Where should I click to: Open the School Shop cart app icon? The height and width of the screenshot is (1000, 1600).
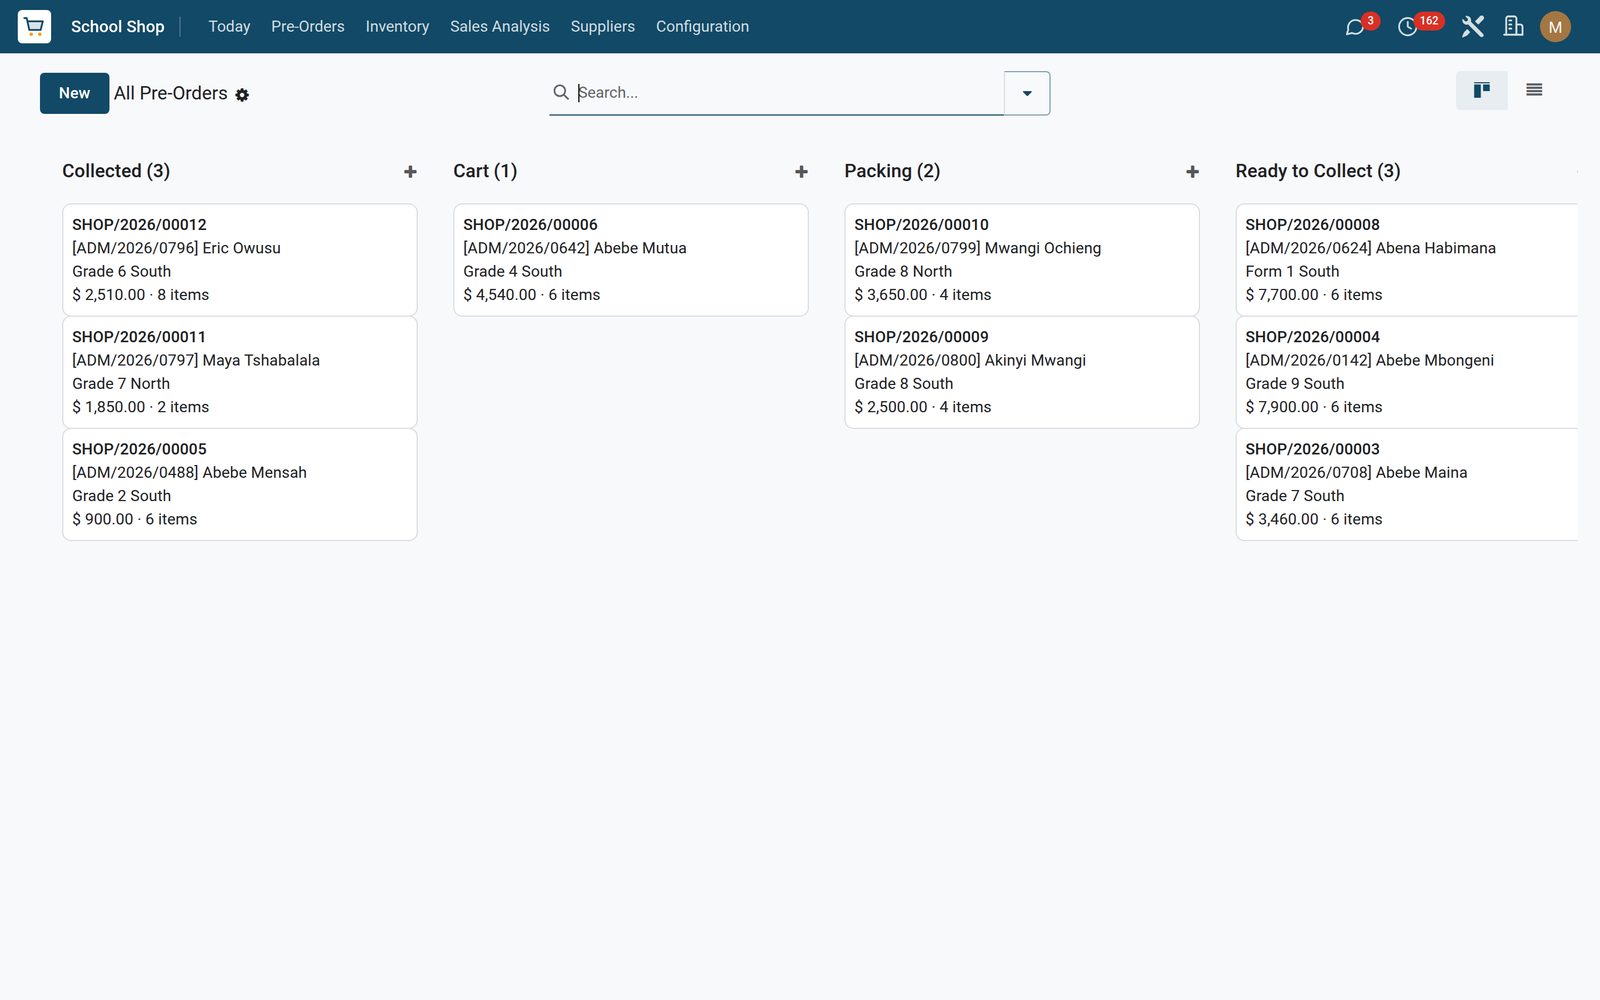point(34,26)
